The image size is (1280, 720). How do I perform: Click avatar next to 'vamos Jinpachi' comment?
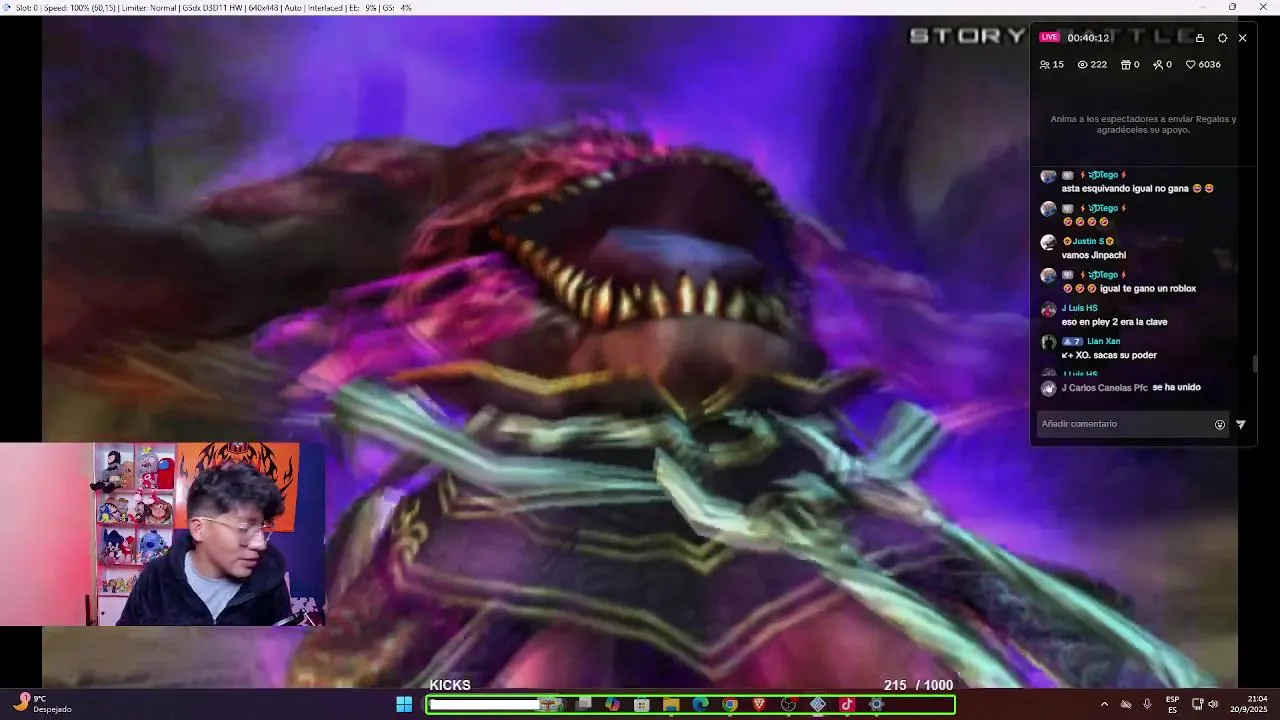click(x=1048, y=242)
